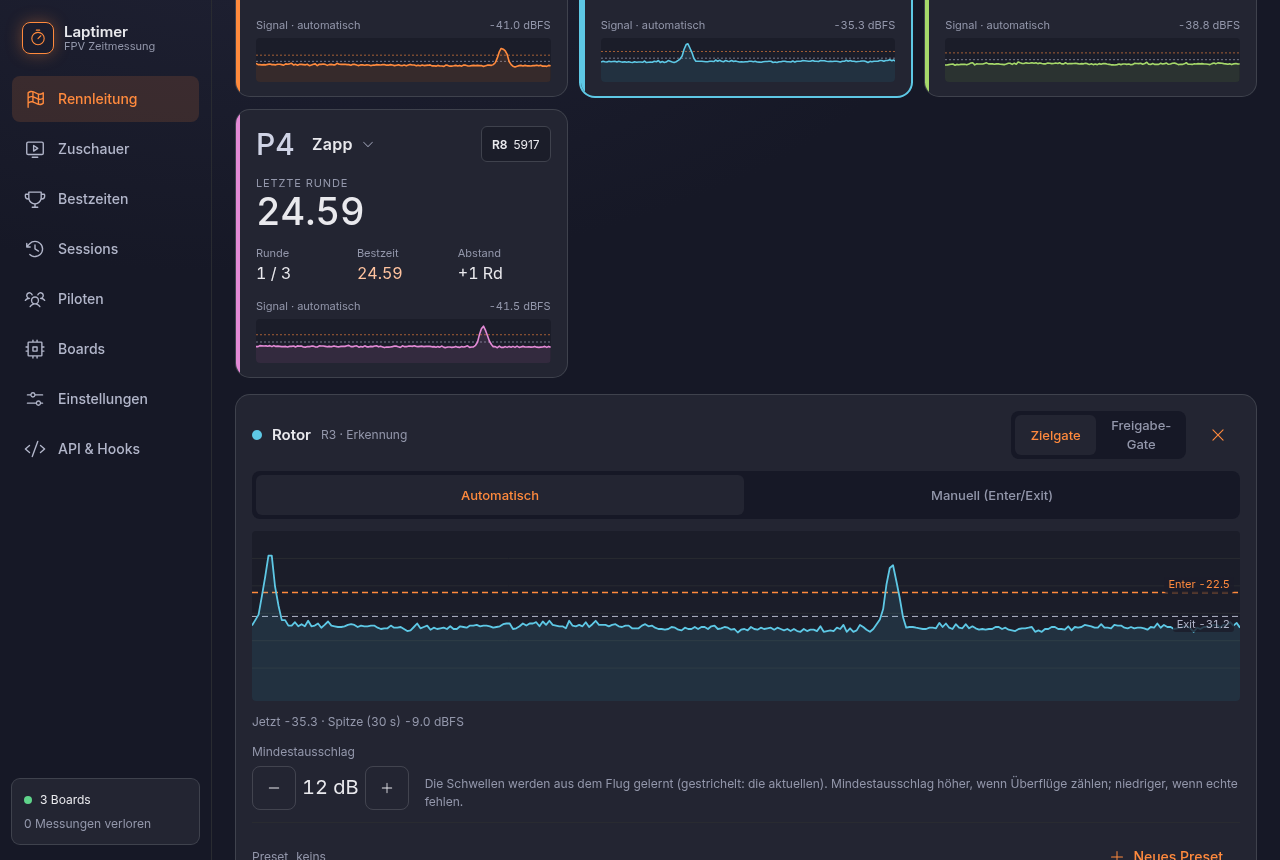
Task: Click the large Rotor signal chart
Action: (x=746, y=616)
